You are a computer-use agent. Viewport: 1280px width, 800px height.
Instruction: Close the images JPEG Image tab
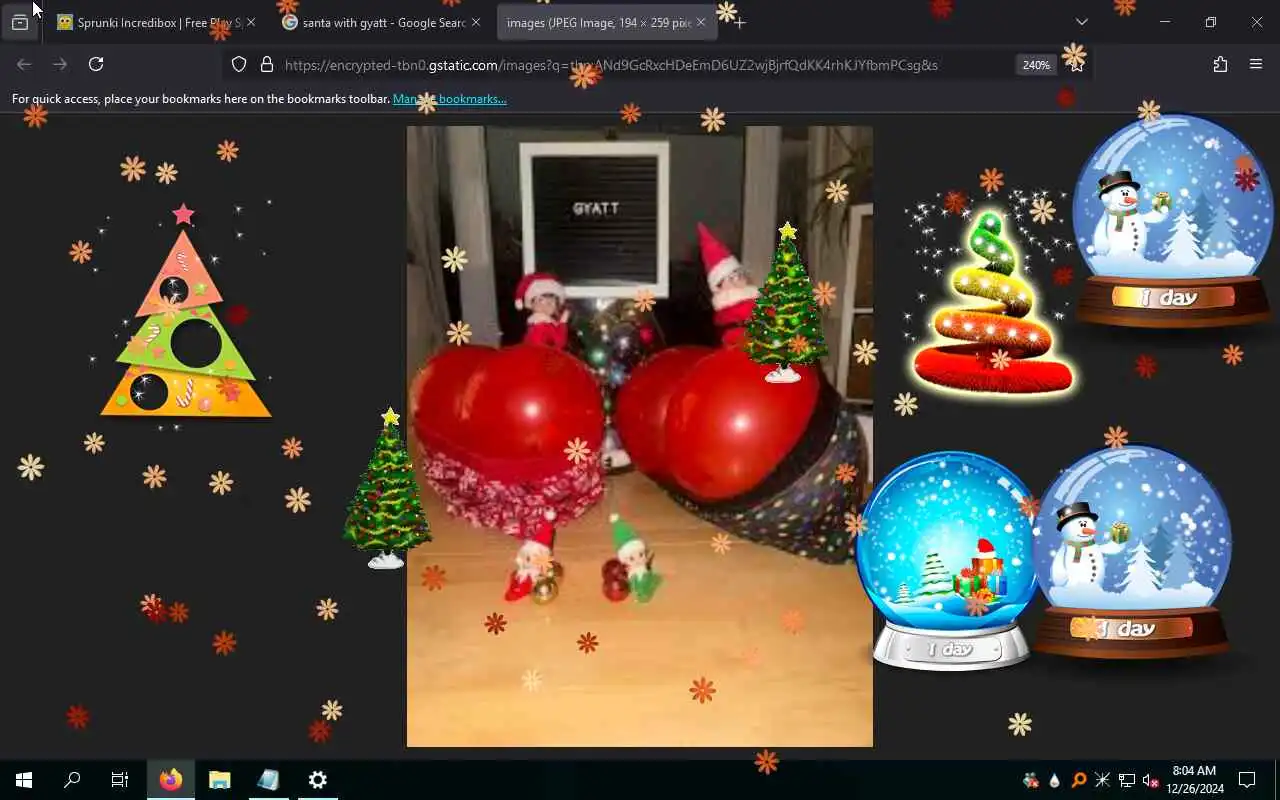701,22
